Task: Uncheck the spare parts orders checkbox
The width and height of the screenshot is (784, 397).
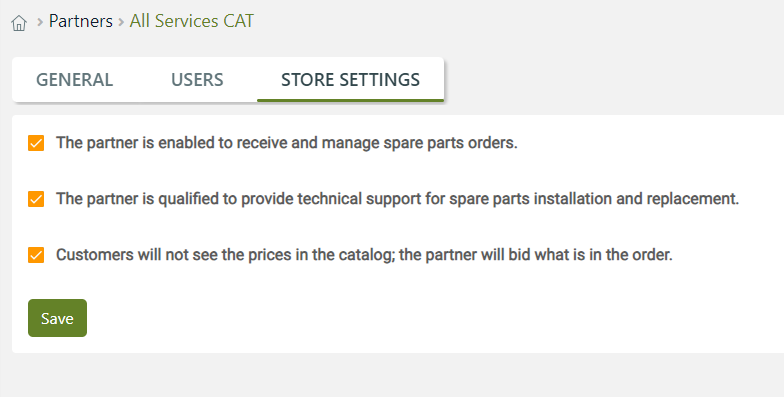Action: pos(36,143)
